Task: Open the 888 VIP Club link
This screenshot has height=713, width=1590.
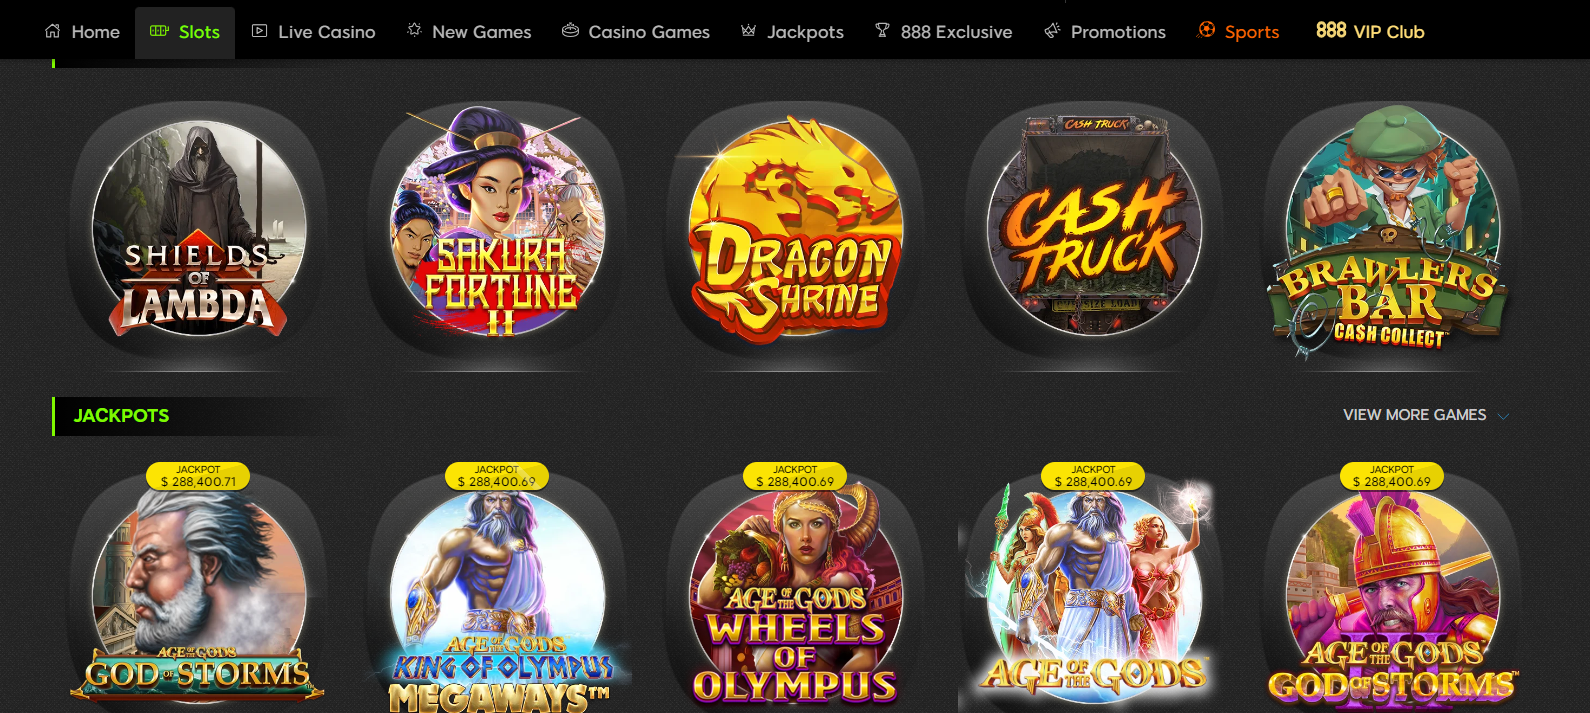Action: pos(1370,32)
